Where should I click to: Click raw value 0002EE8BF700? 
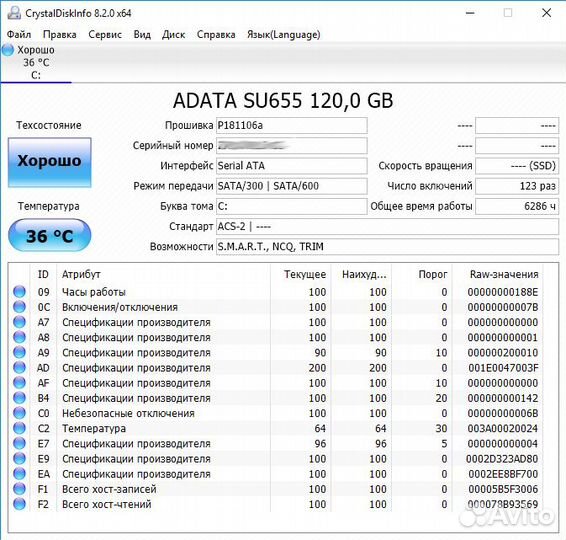[x=503, y=474]
